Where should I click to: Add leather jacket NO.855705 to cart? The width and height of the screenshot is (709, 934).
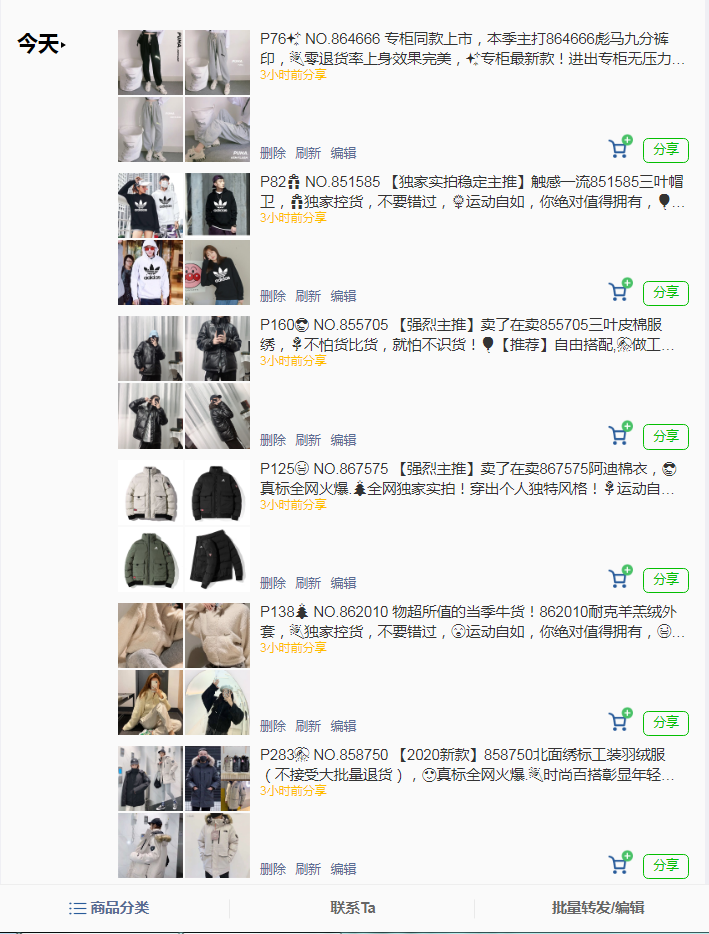point(620,434)
